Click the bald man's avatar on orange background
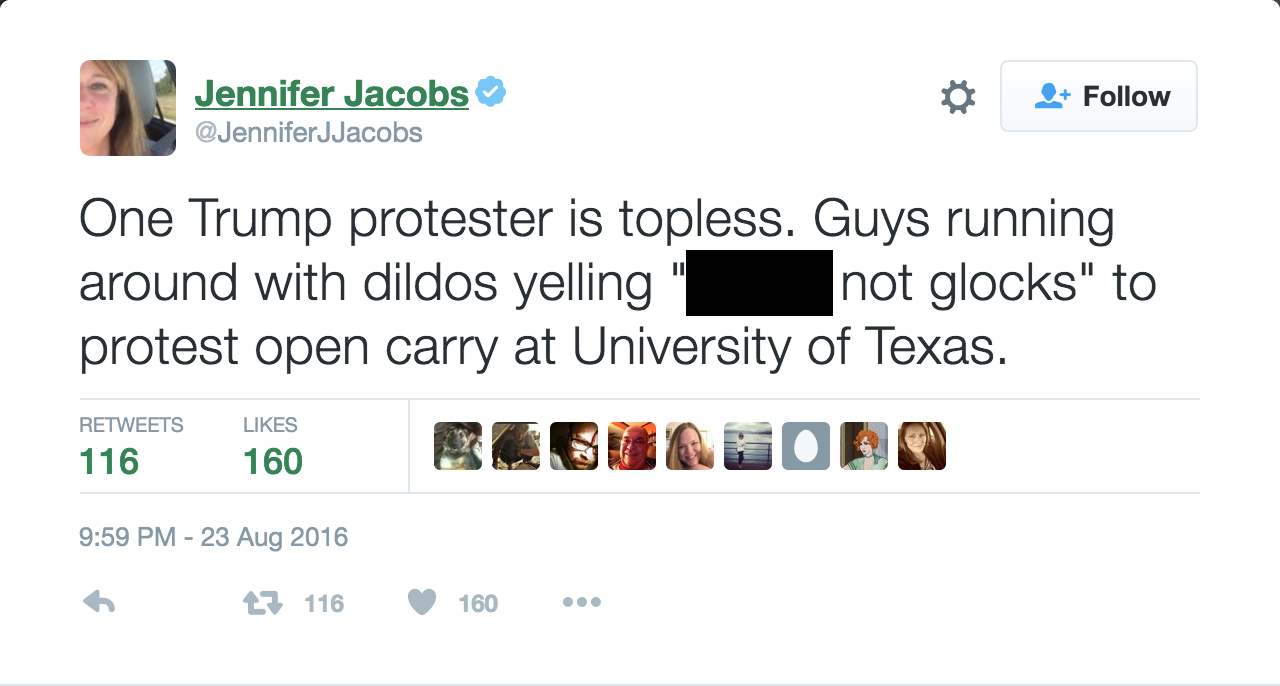This screenshot has width=1280, height=686. tap(632, 446)
